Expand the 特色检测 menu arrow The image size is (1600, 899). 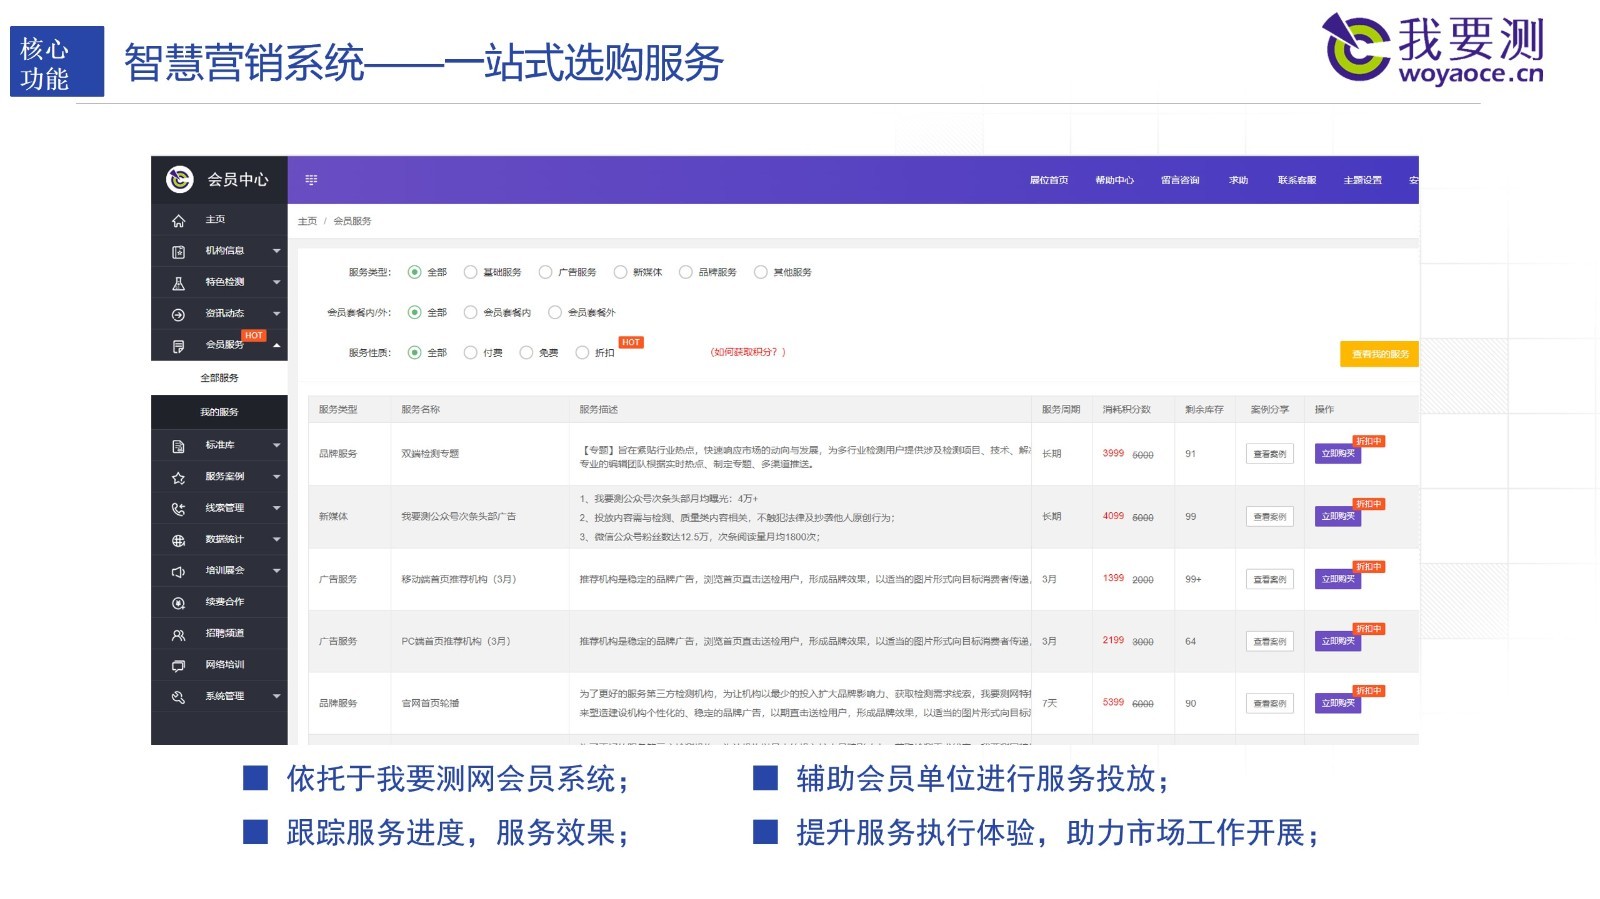pos(277,282)
